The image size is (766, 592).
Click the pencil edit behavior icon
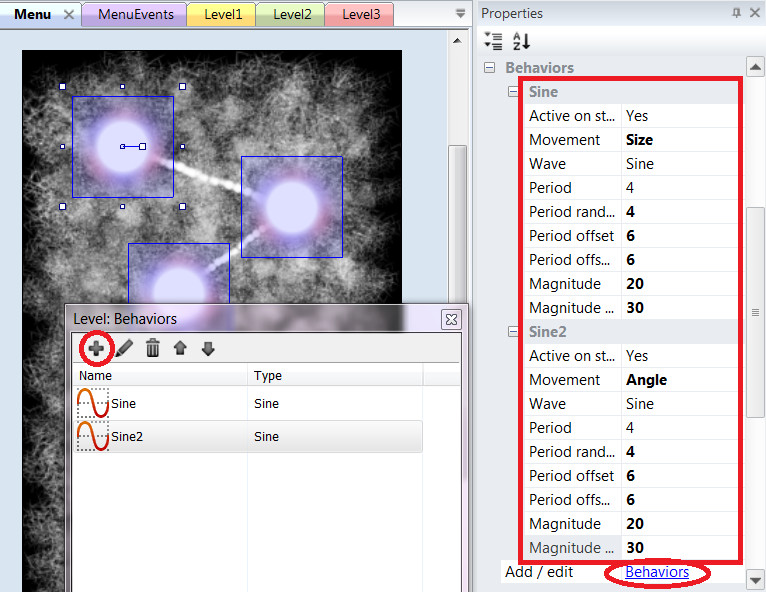[124, 348]
